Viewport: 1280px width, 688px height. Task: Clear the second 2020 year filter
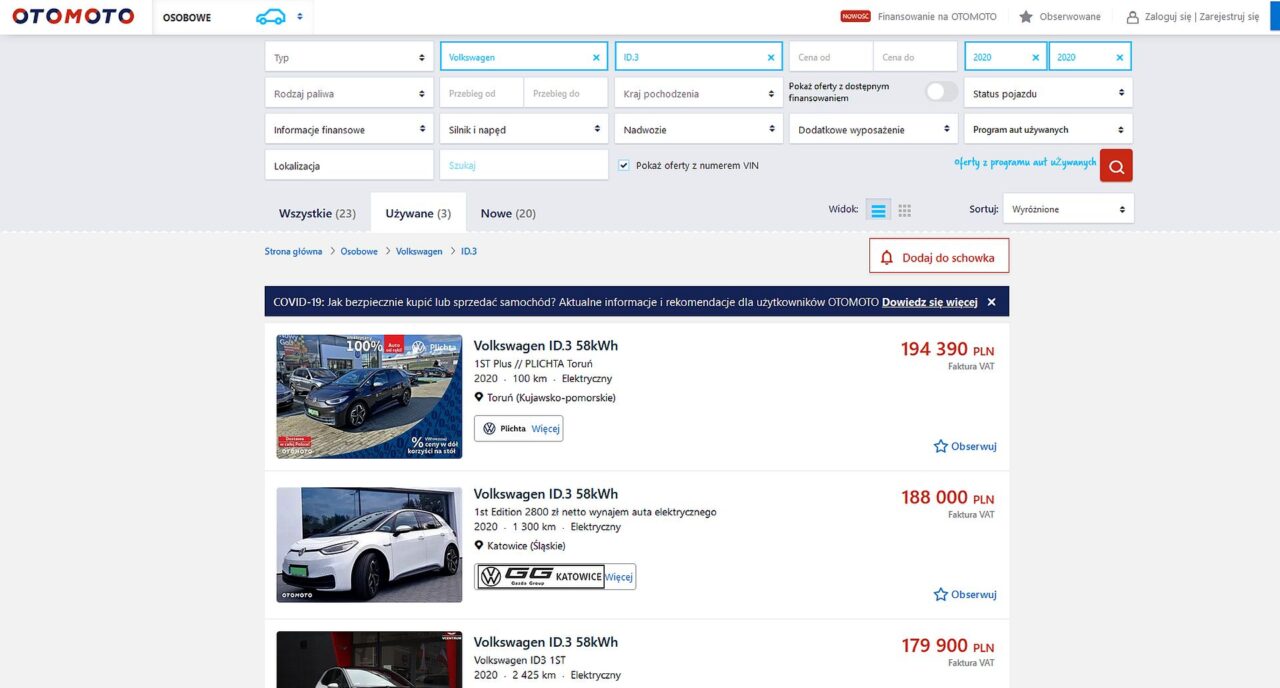[x=1119, y=58]
